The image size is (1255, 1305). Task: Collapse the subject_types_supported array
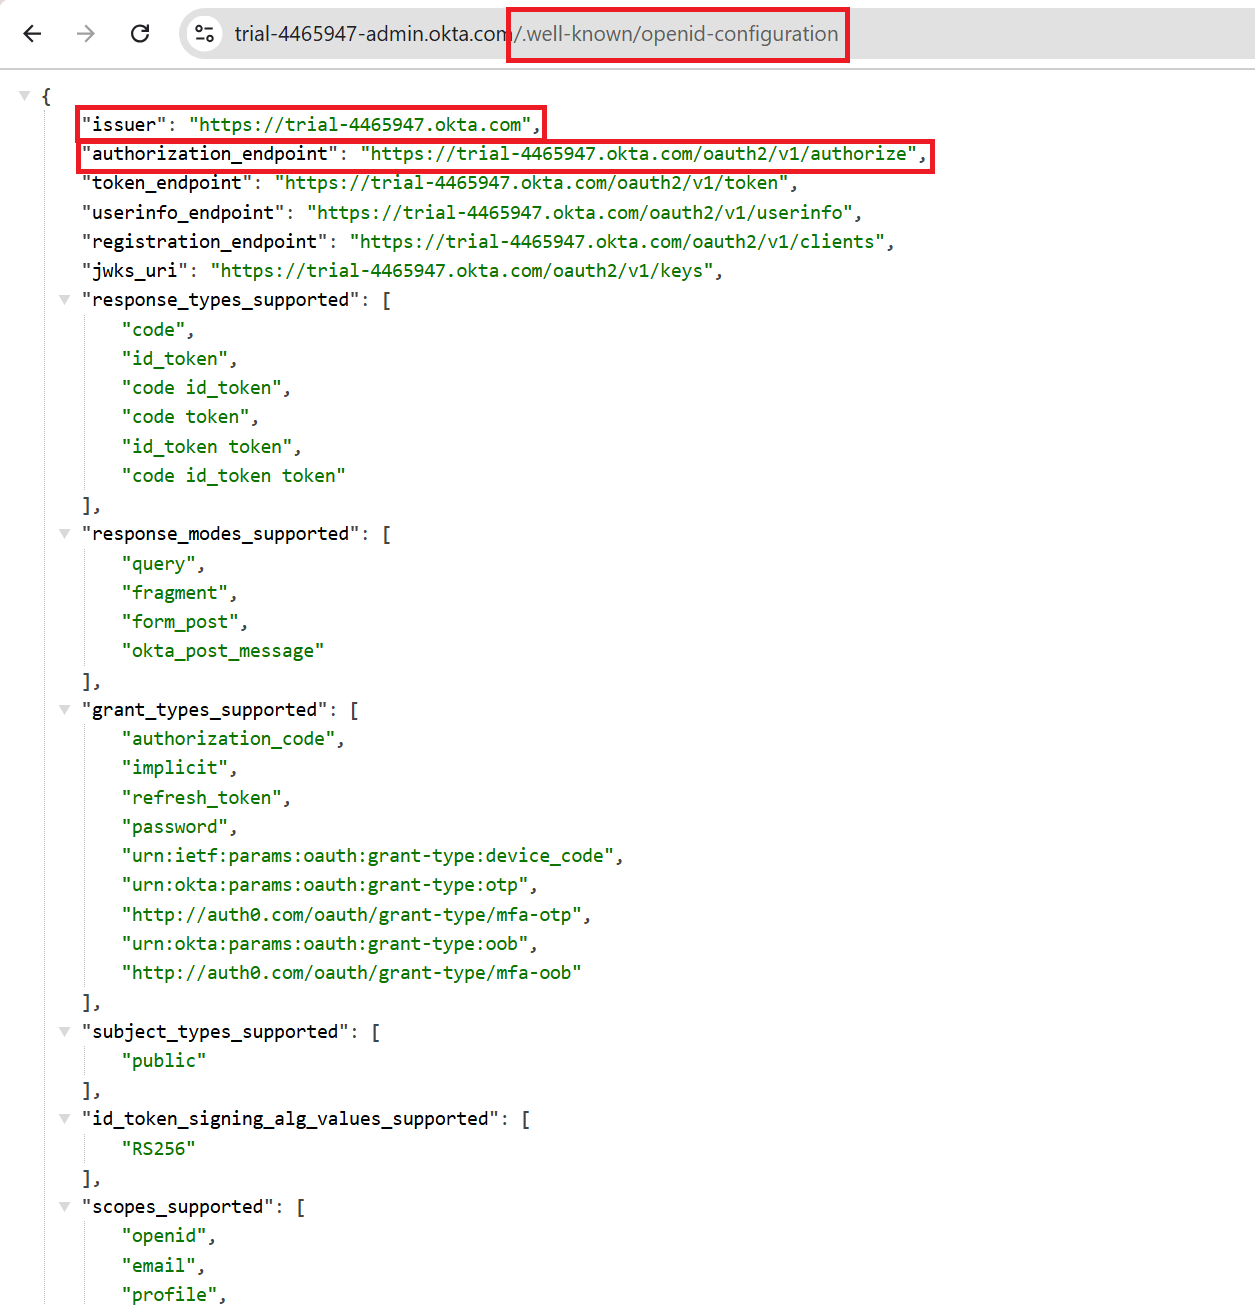64,1032
